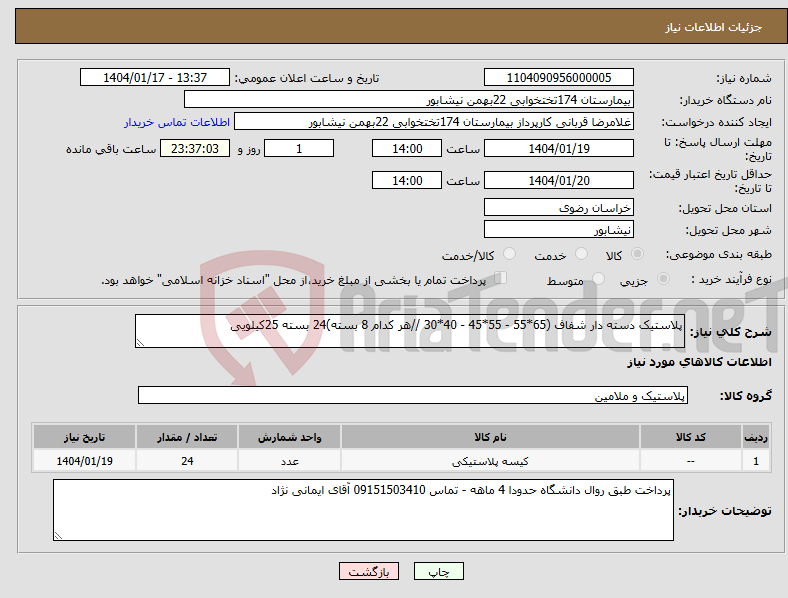Screen dimensions: 788x598
Task: Click the quantity cell 24
Action: pyautogui.click(x=187, y=461)
